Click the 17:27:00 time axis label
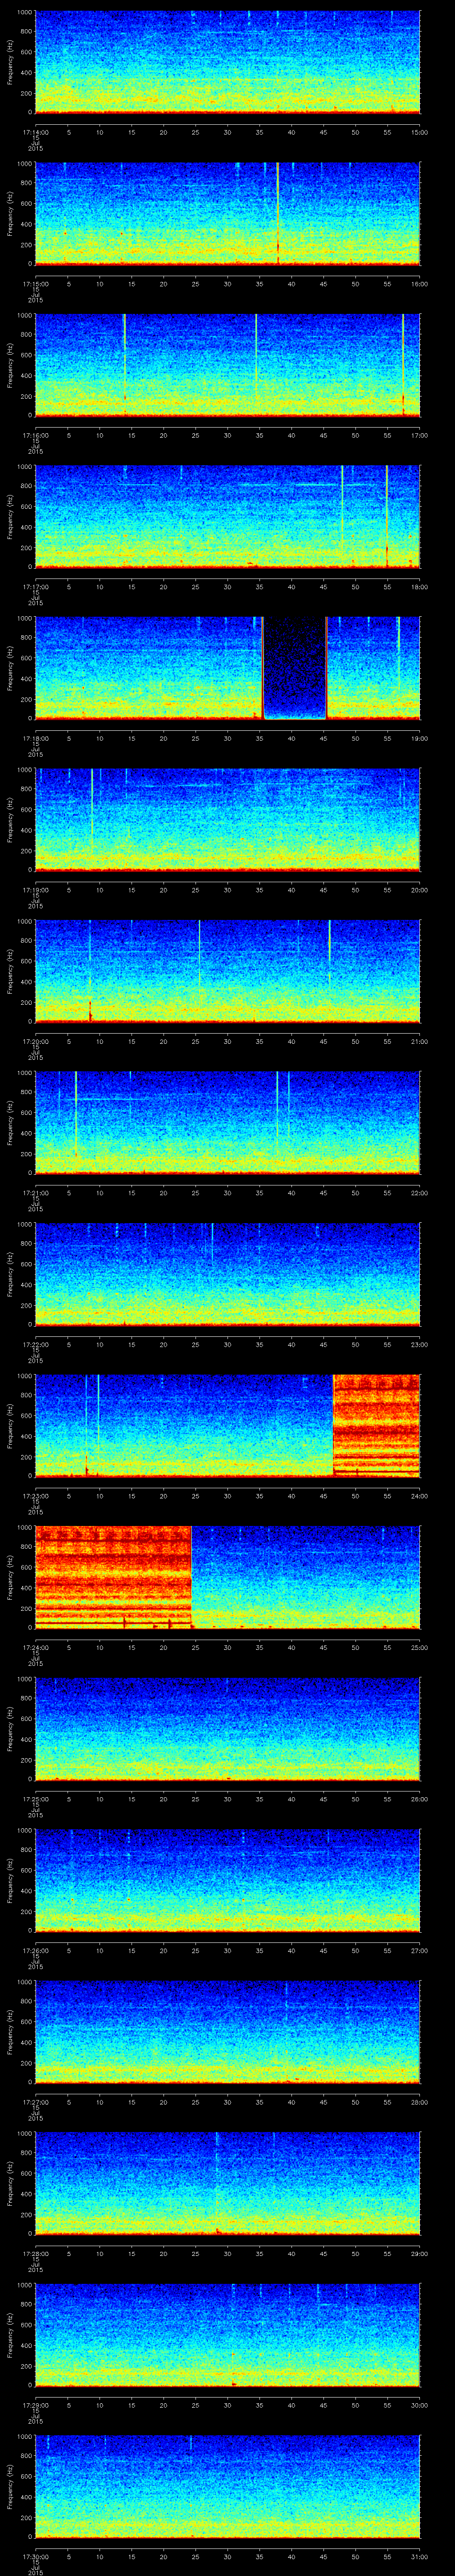The width and height of the screenshot is (455, 2576). click(x=35, y=2102)
